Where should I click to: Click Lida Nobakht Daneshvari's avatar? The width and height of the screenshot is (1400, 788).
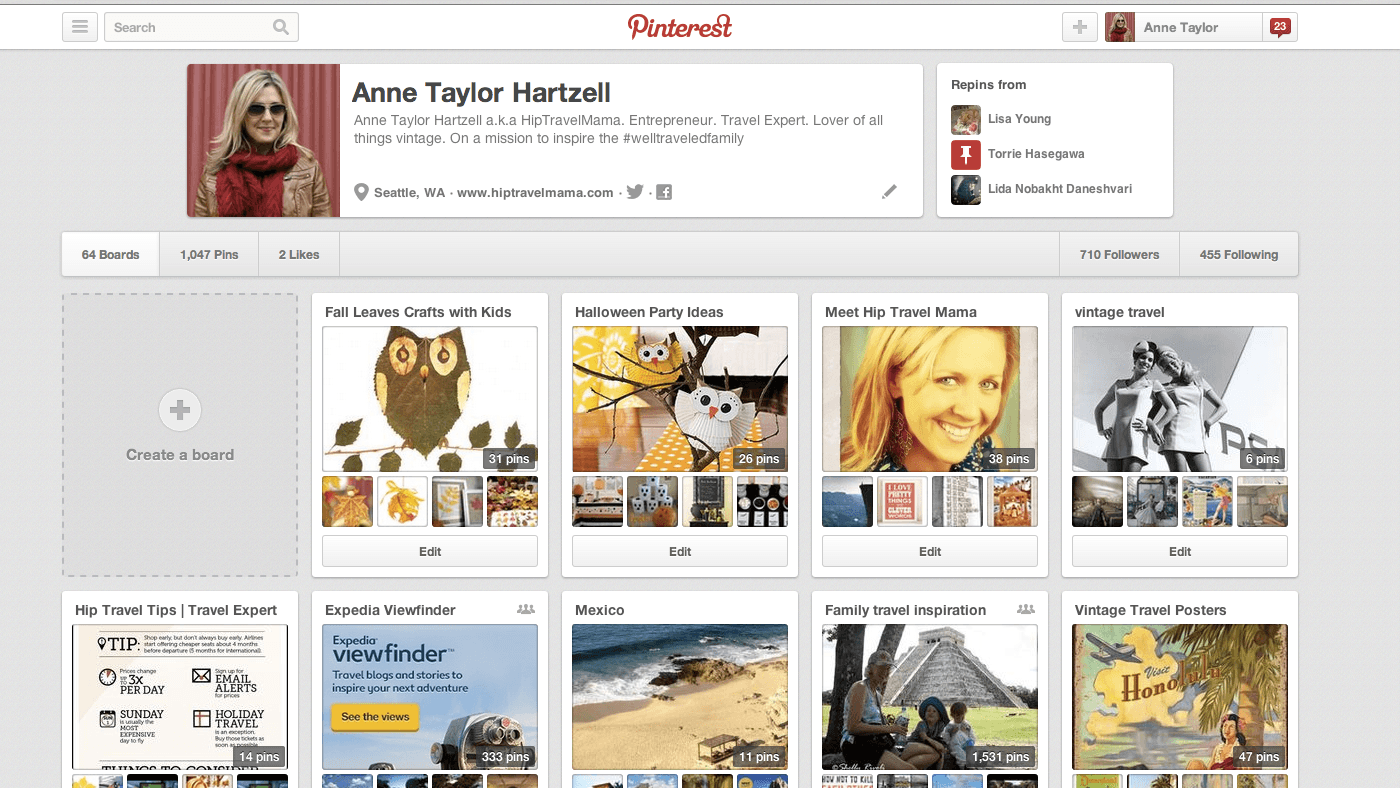(x=965, y=189)
